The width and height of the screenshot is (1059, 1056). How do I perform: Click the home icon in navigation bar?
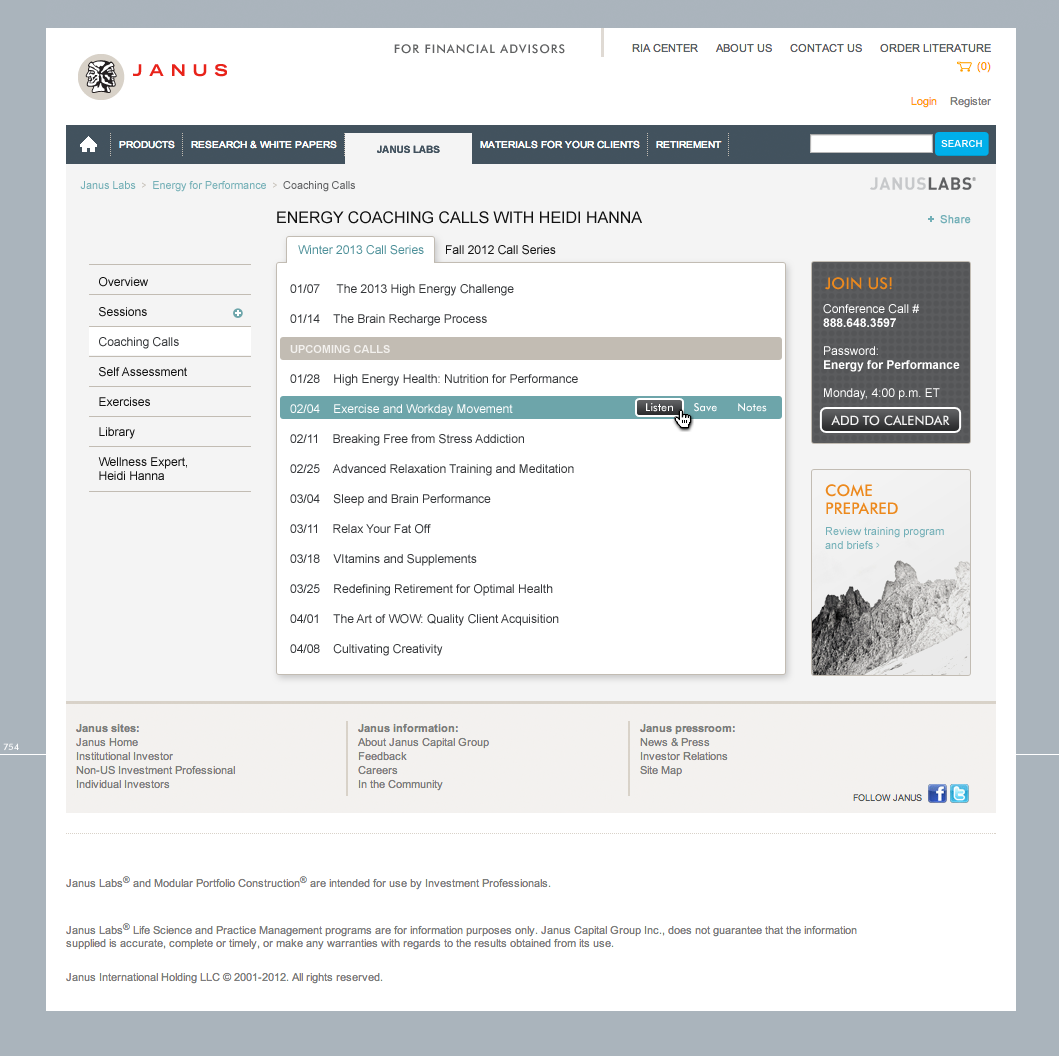[88, 145]
